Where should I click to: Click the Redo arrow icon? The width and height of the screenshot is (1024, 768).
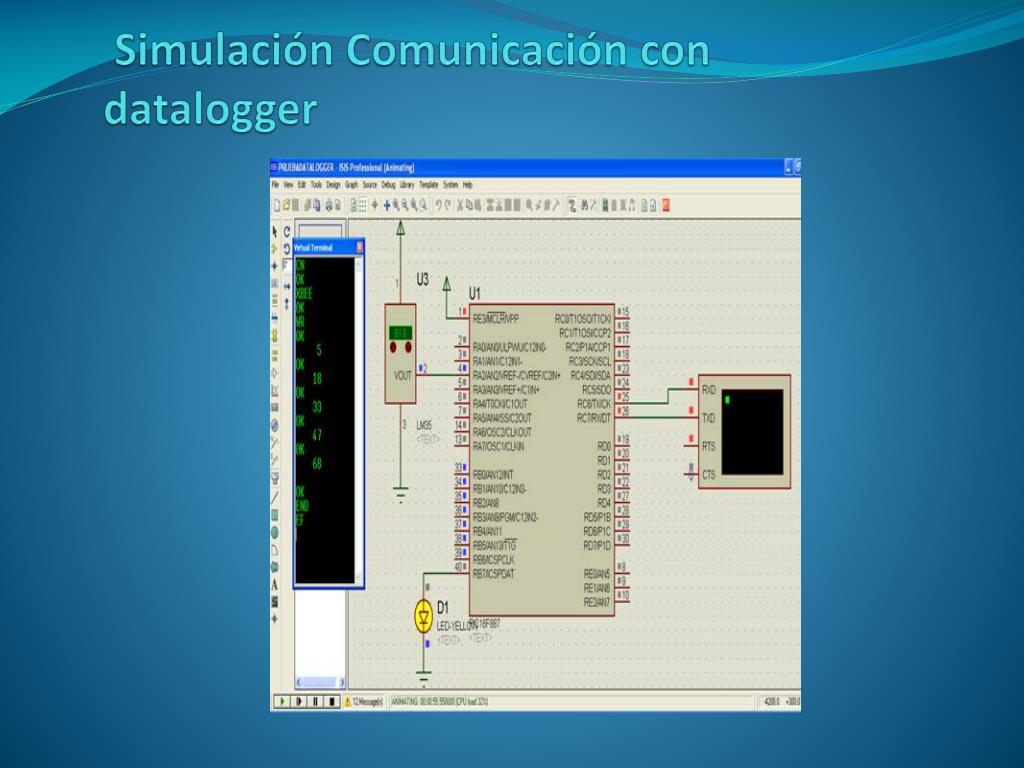(447, 206)
